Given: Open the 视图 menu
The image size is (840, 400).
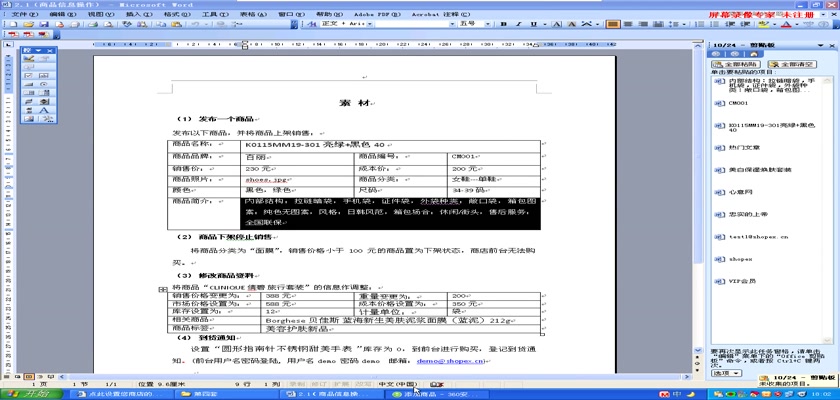Looking at the screenshot, I should point(100,14).
